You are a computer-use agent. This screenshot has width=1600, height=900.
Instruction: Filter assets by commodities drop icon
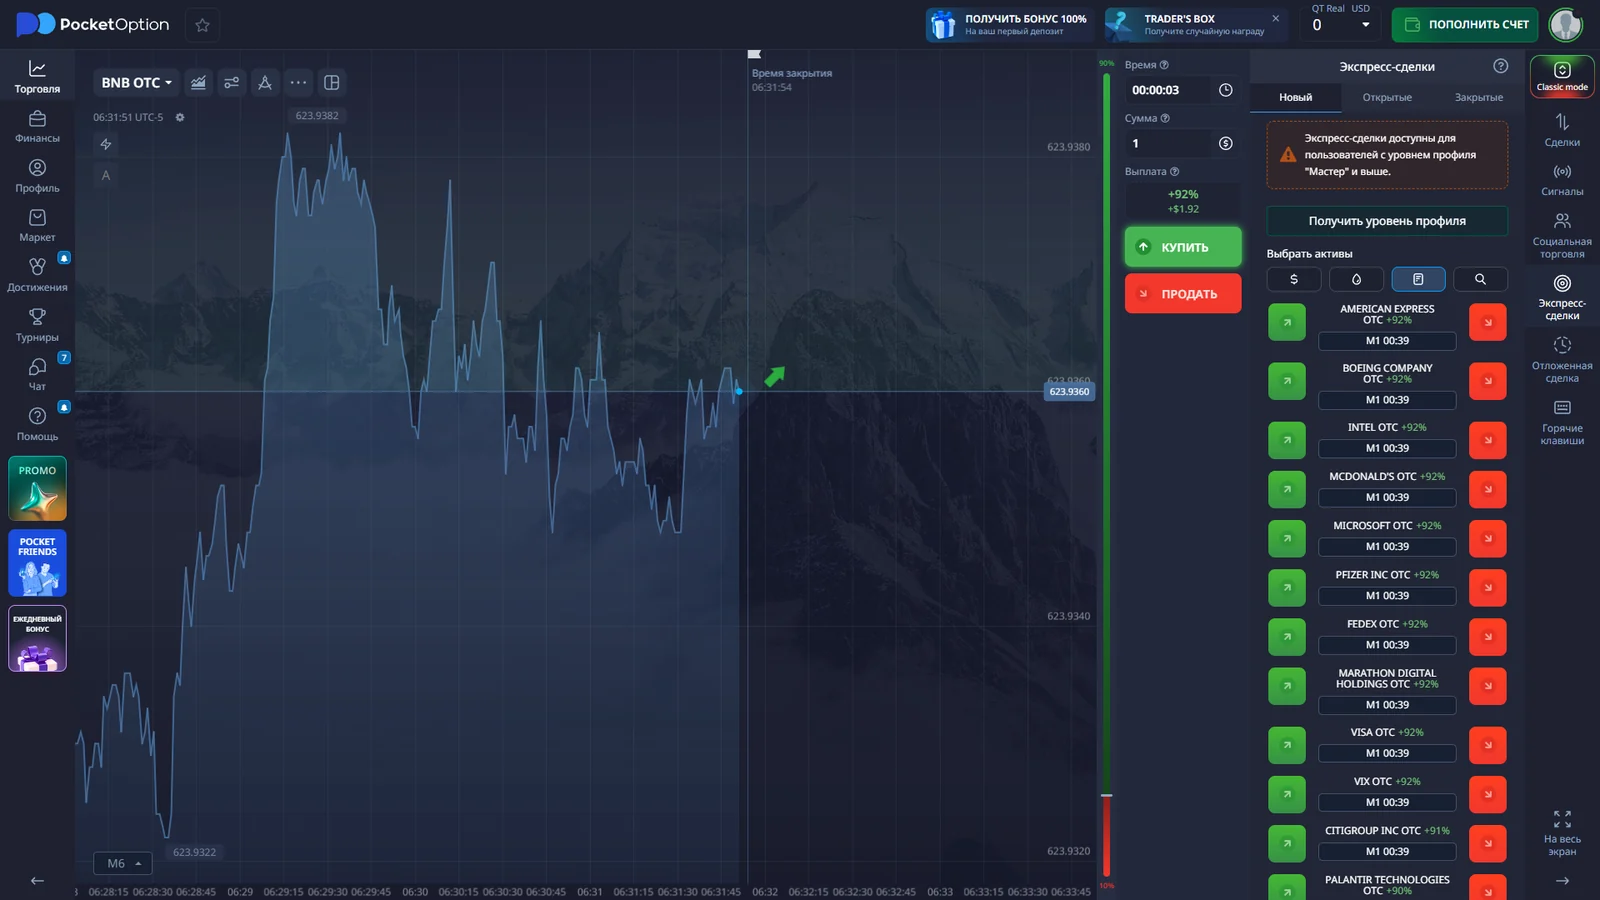pyautogui.click(x=1356, y=280)
